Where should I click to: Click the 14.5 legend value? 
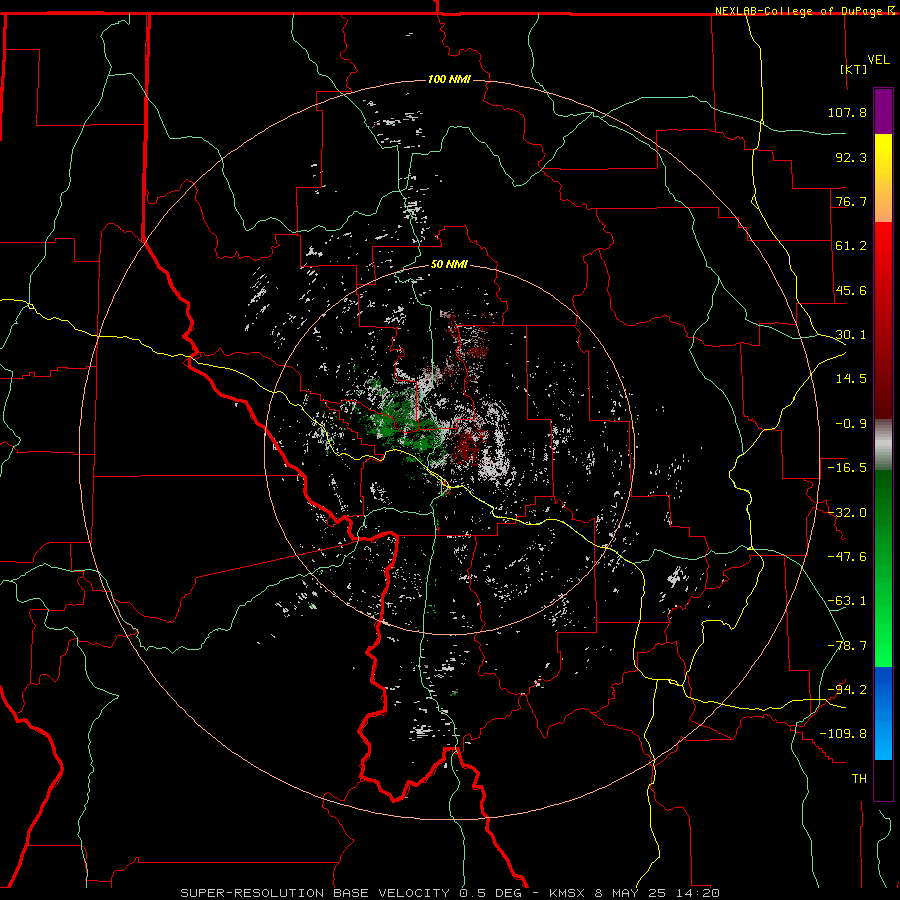coord(851,379)
